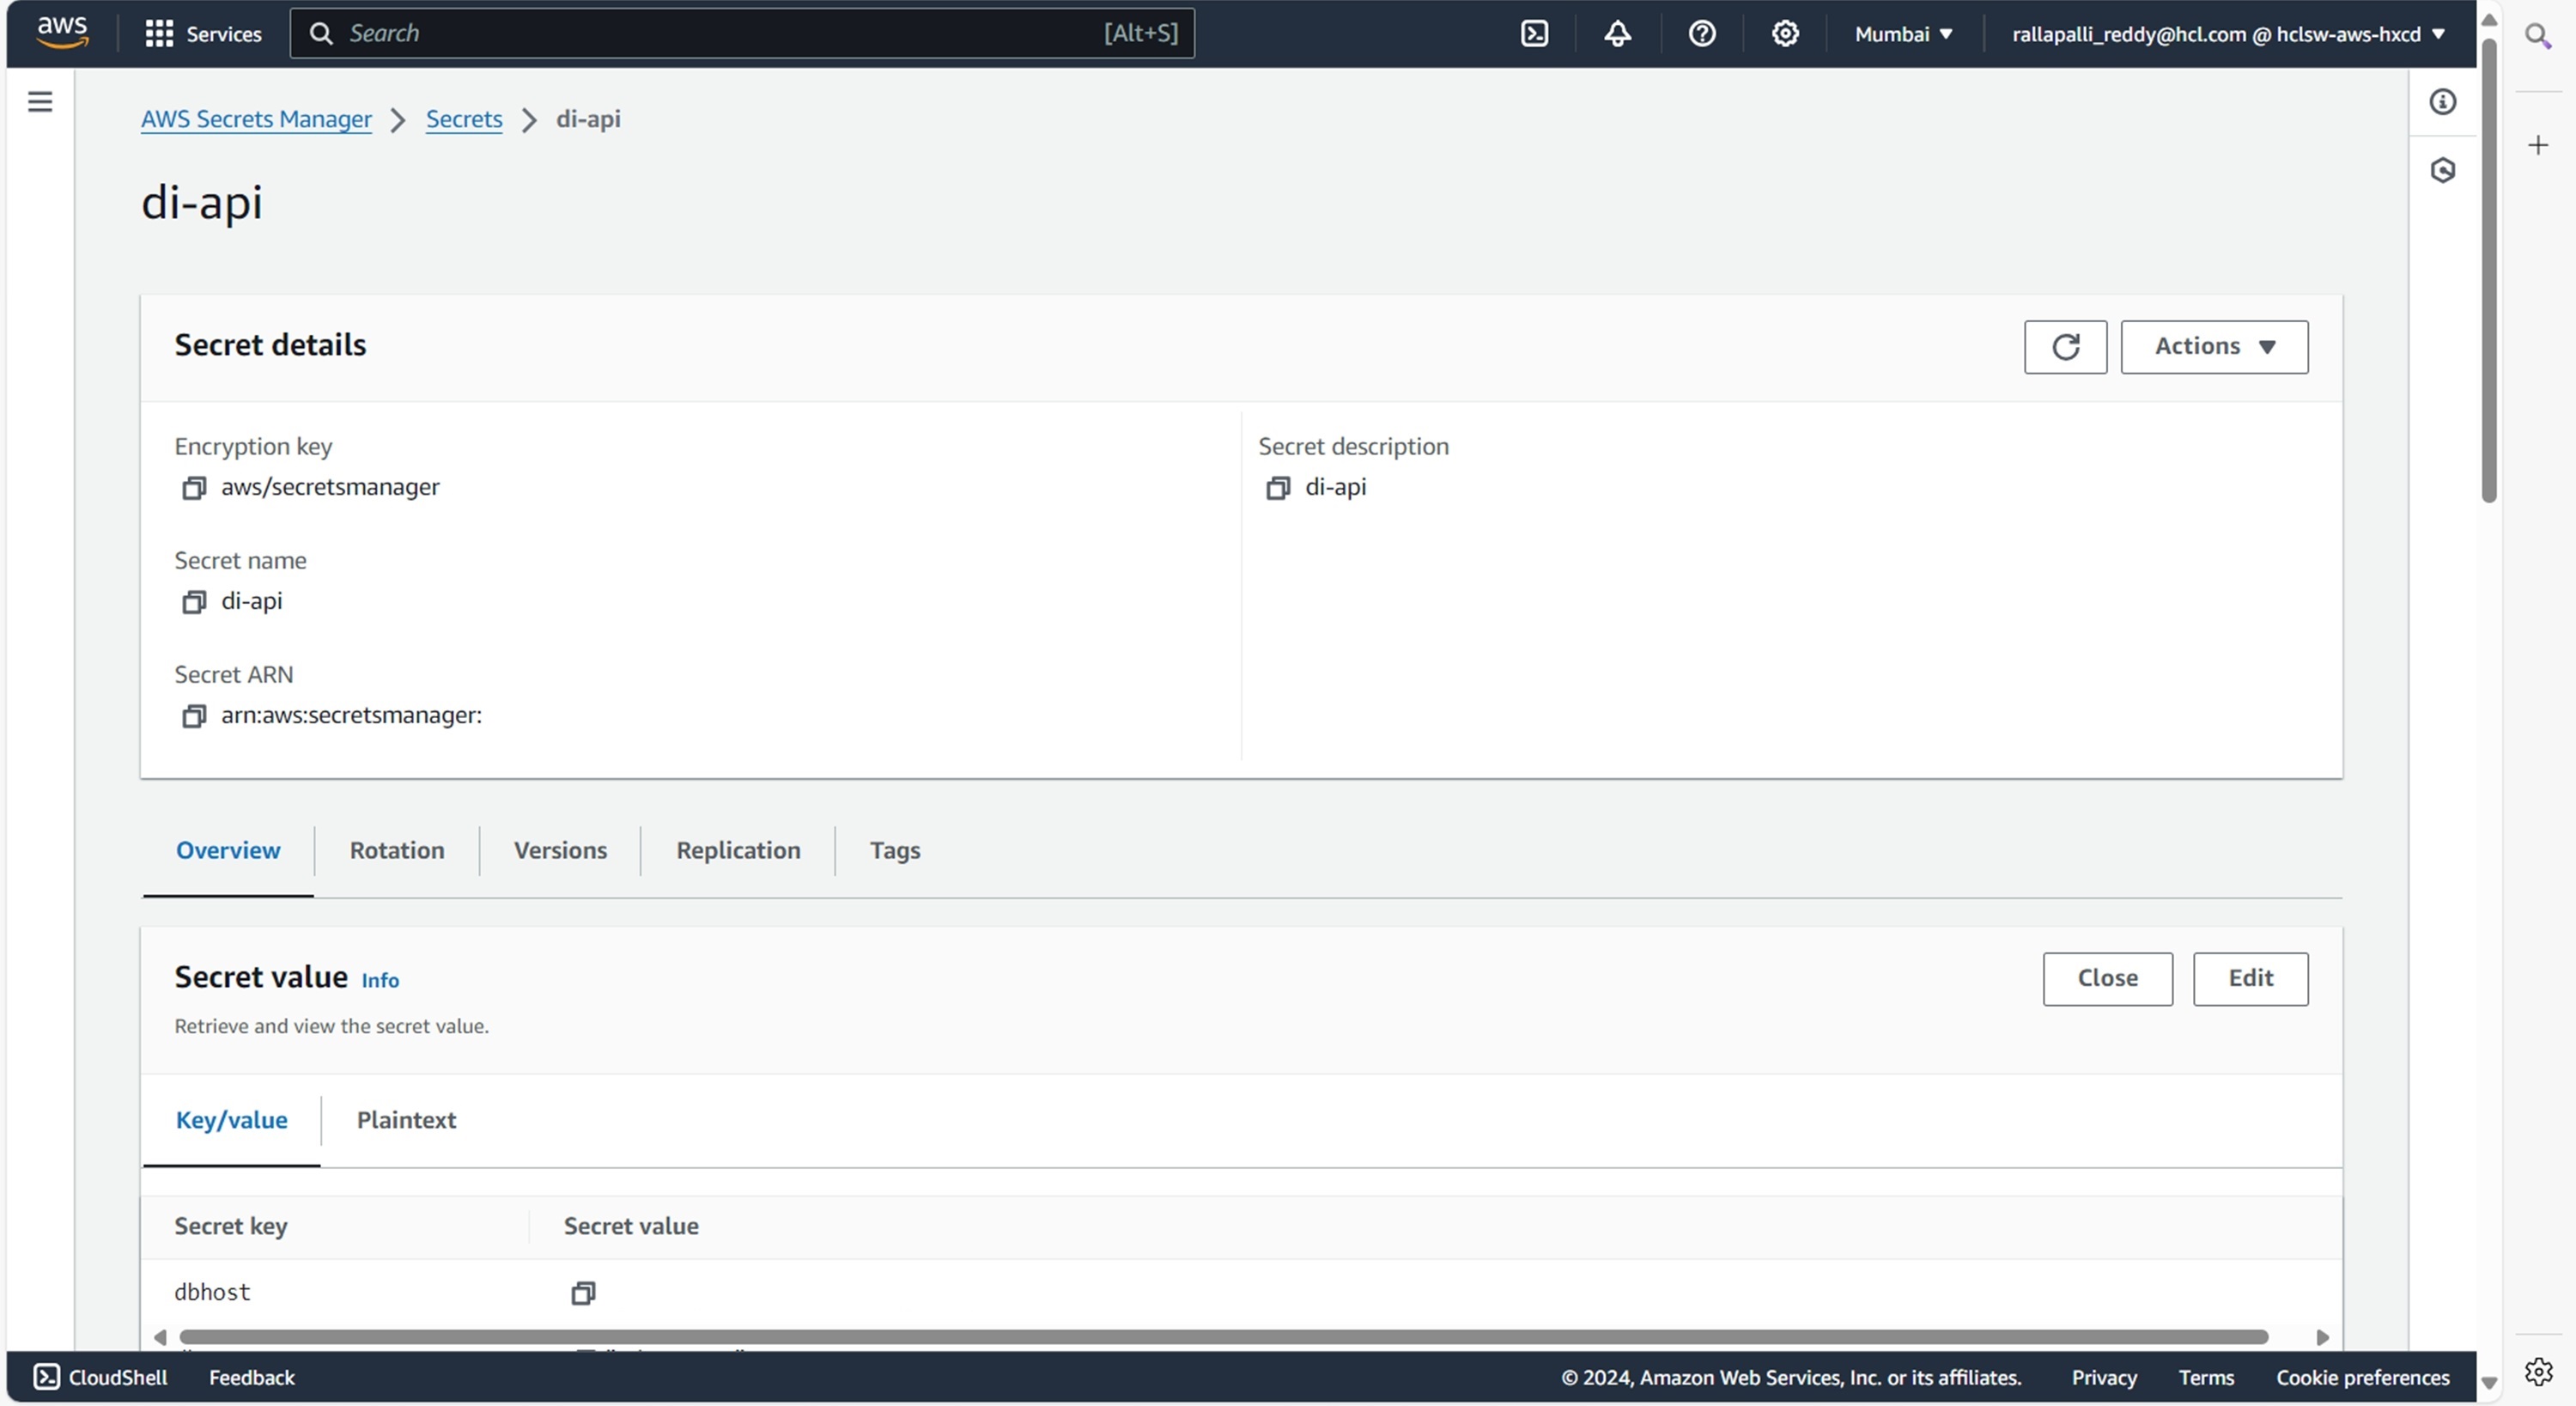Switch to the Rotation tab
Screen dimensions: 2576x1406
point(396,850)
